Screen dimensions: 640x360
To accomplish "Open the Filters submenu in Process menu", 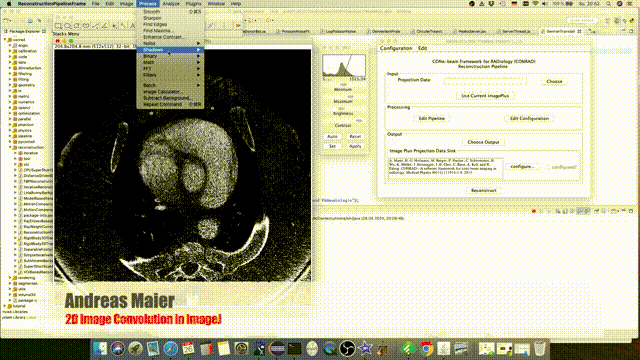I will 170,75.
